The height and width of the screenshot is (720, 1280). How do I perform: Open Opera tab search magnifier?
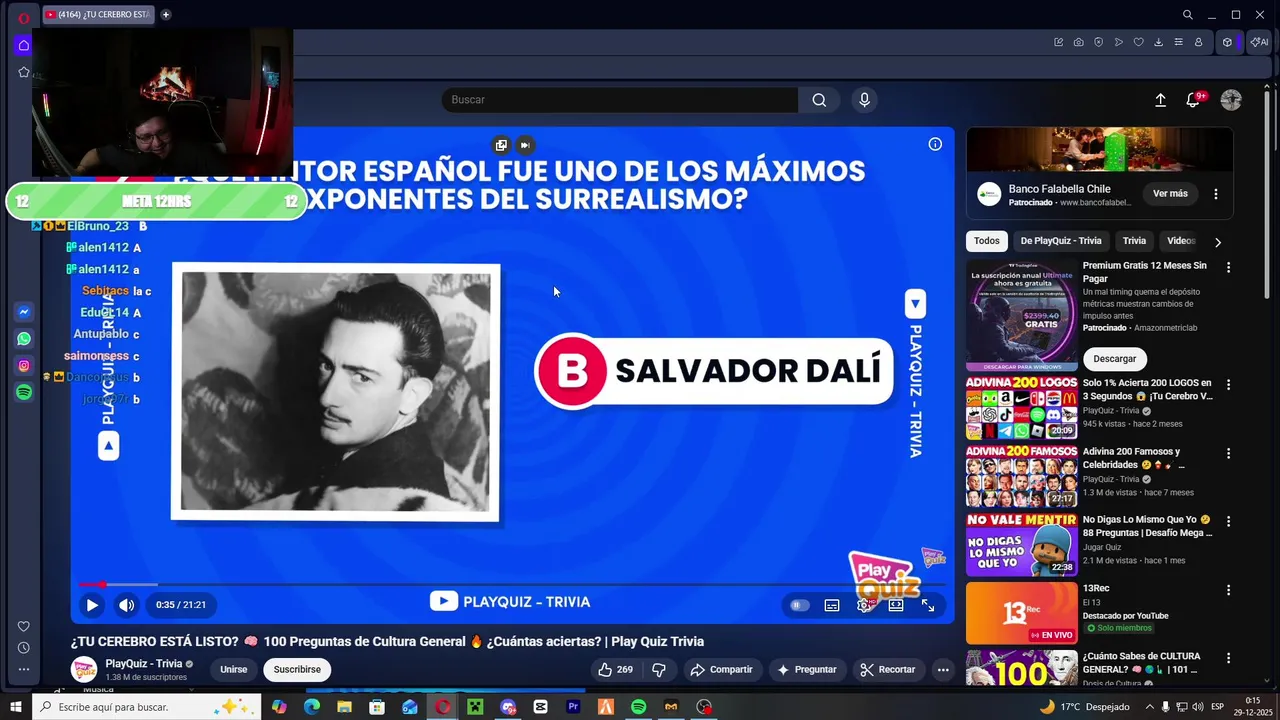(x=1187, y=15)
